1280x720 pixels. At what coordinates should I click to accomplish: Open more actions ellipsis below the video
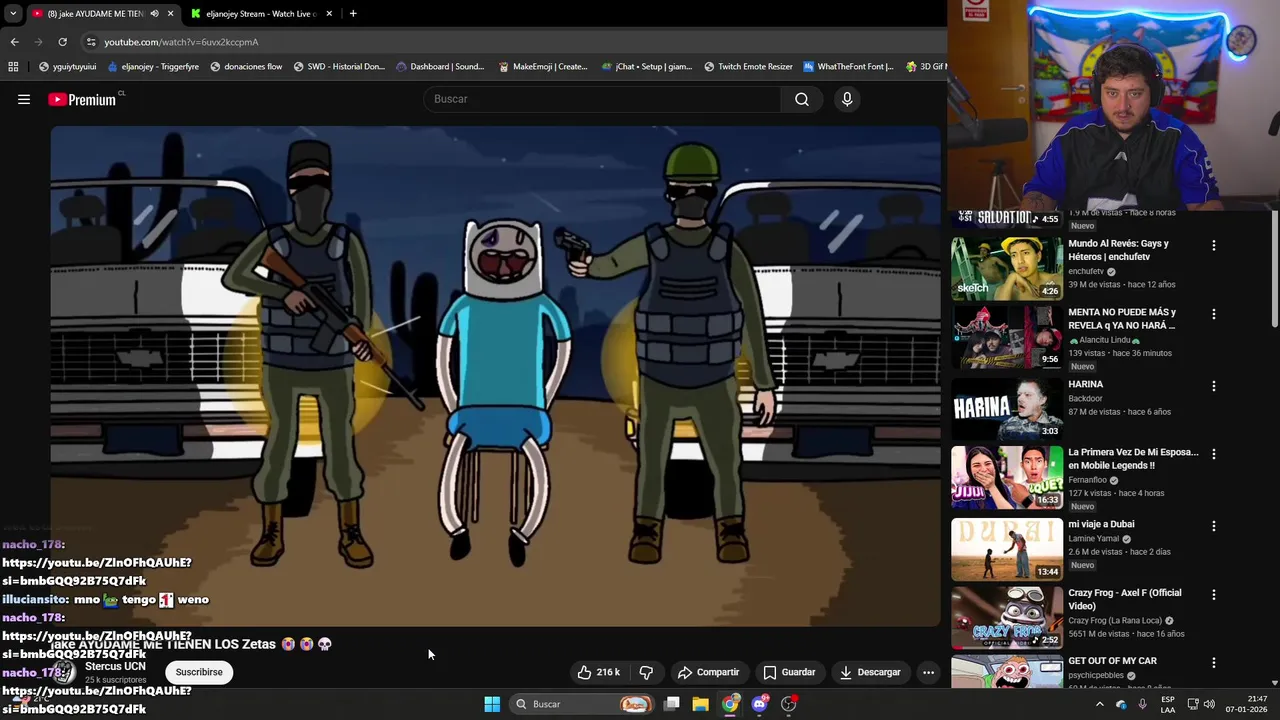928,672
